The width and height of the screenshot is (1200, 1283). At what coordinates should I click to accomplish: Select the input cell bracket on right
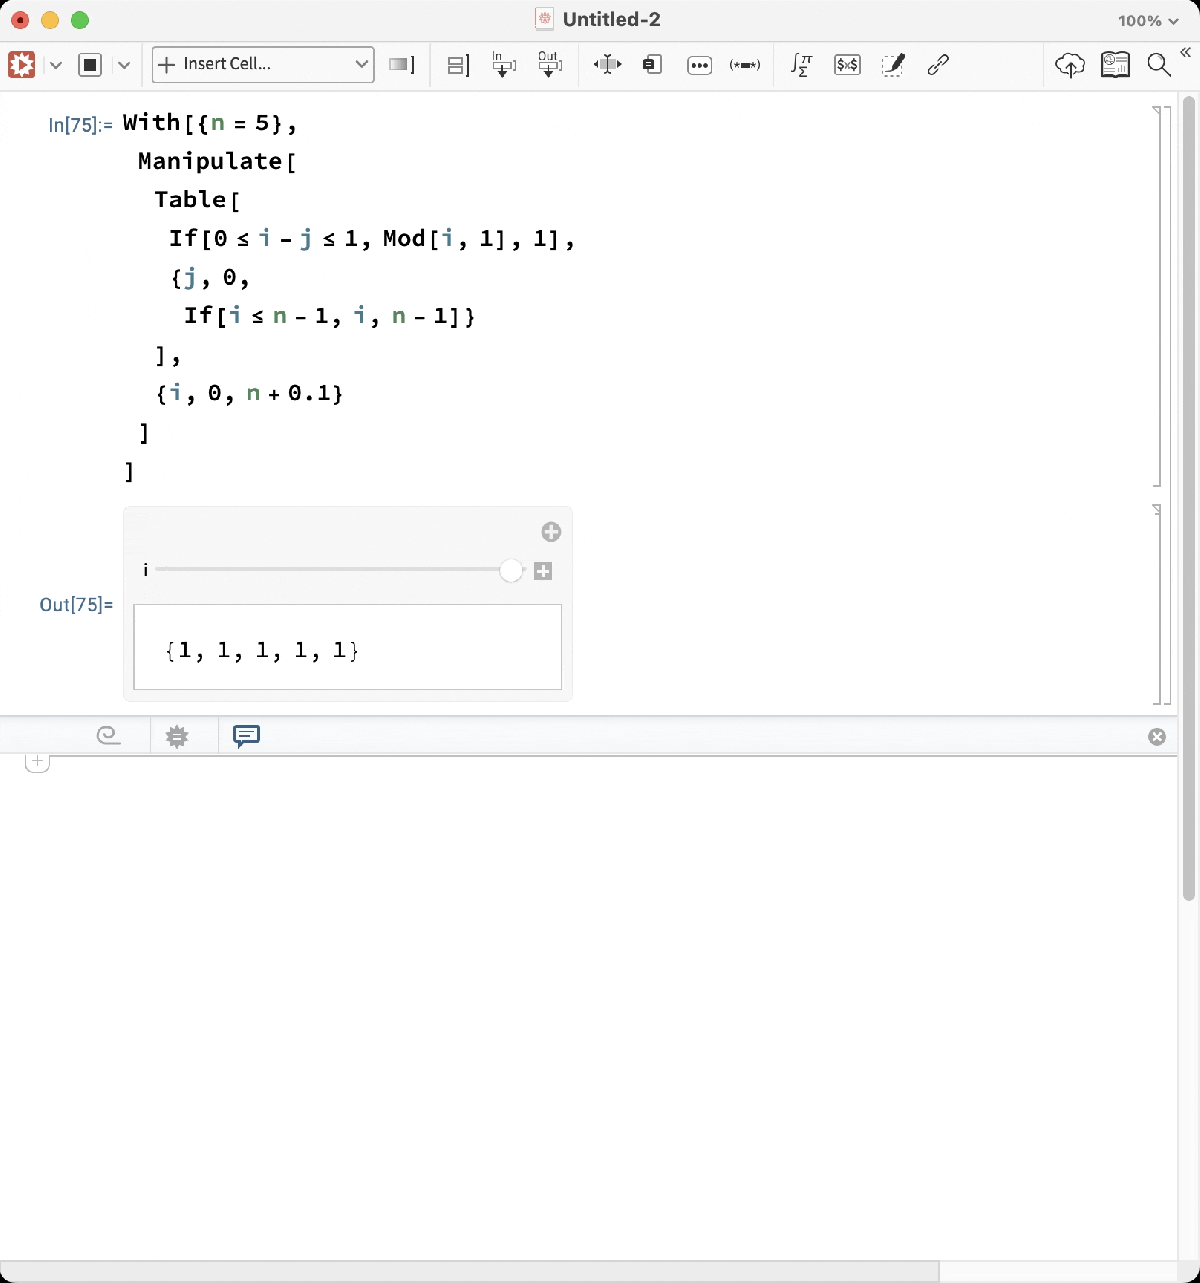(x=1157, y=297)
